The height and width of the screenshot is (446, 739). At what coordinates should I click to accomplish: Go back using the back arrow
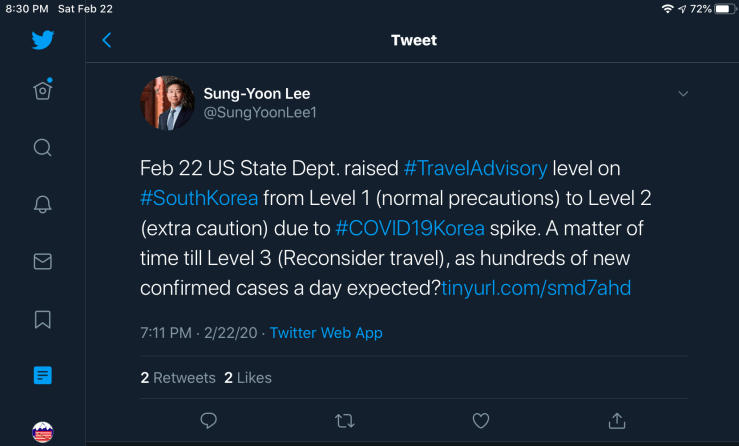[107, 41]
